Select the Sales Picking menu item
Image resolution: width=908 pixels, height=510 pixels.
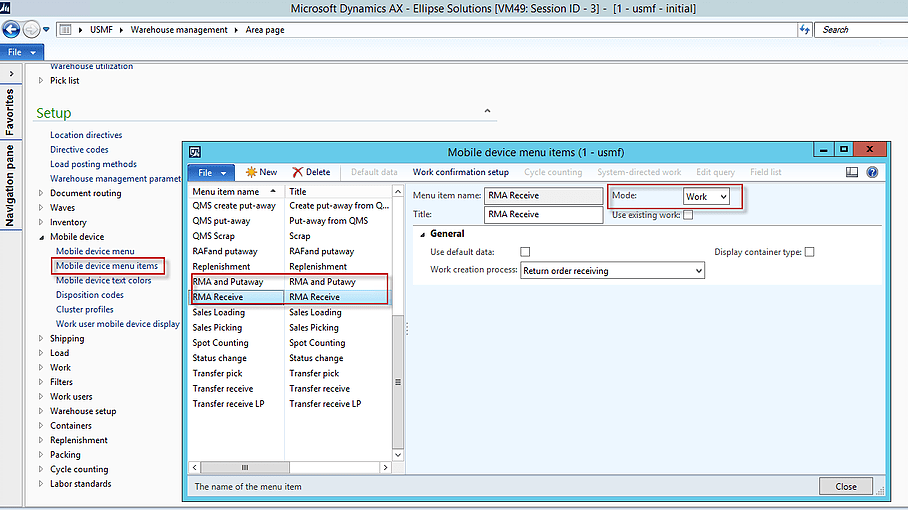click(x=290, y=328)
